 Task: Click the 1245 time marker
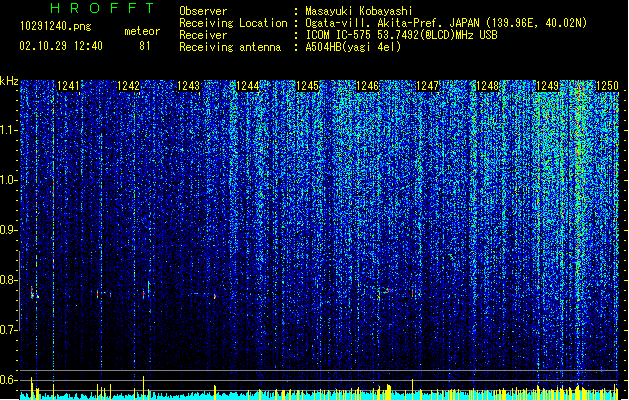[308, 86]
